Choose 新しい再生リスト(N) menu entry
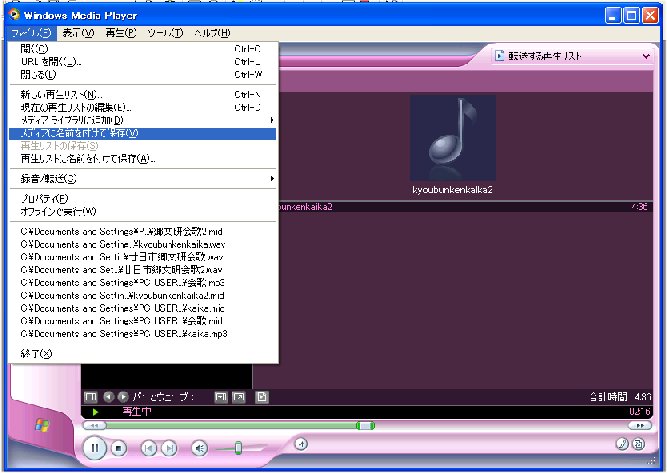Screen dimensions: 667x473 (x=143, y=94)
